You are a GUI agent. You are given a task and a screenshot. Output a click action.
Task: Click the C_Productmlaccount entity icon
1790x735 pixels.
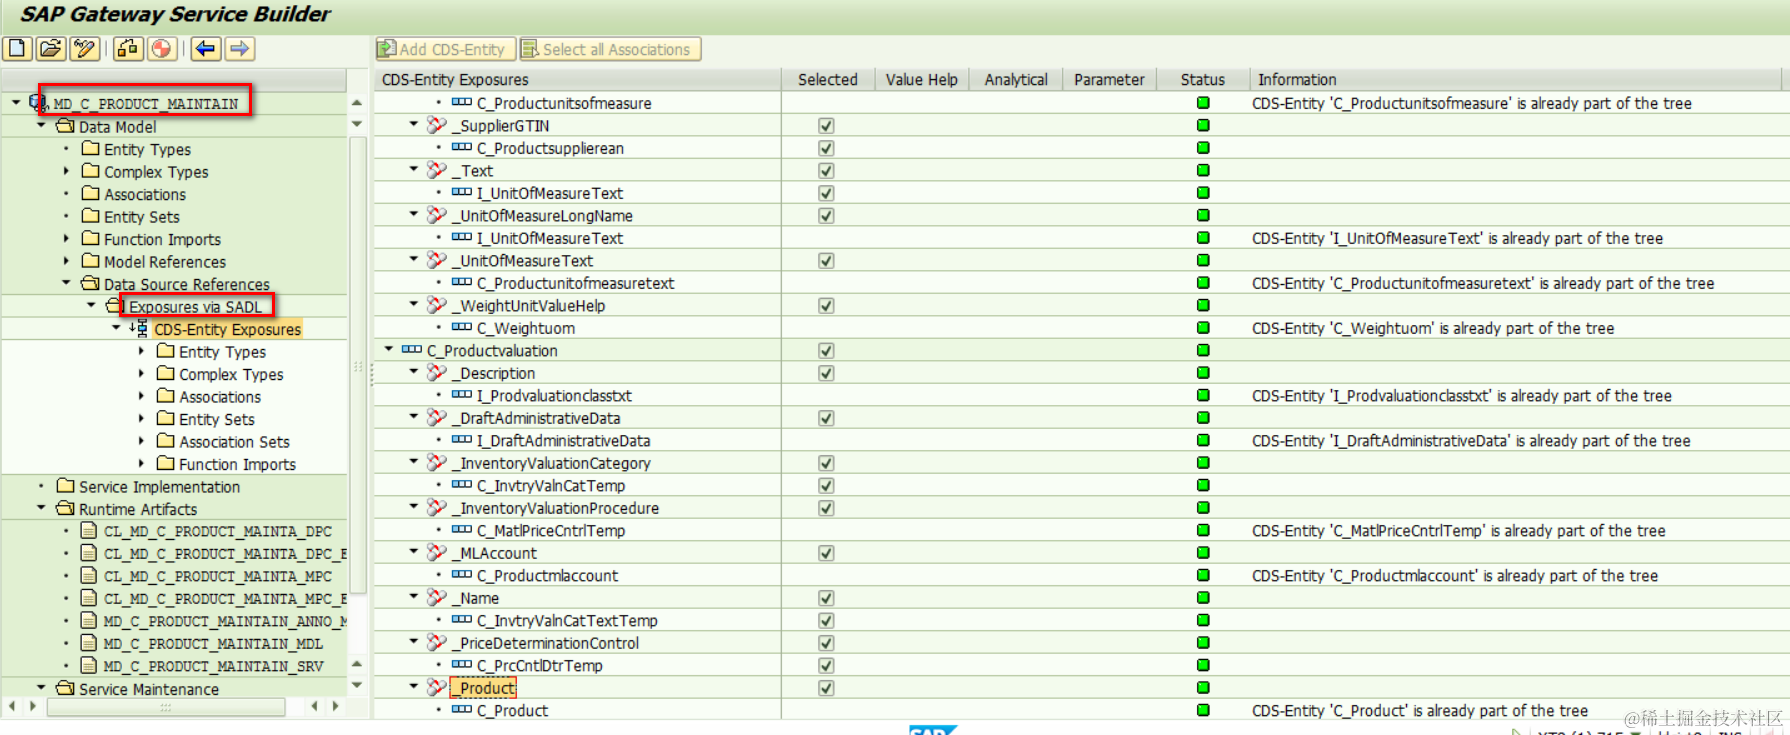(x=461, y=575)
